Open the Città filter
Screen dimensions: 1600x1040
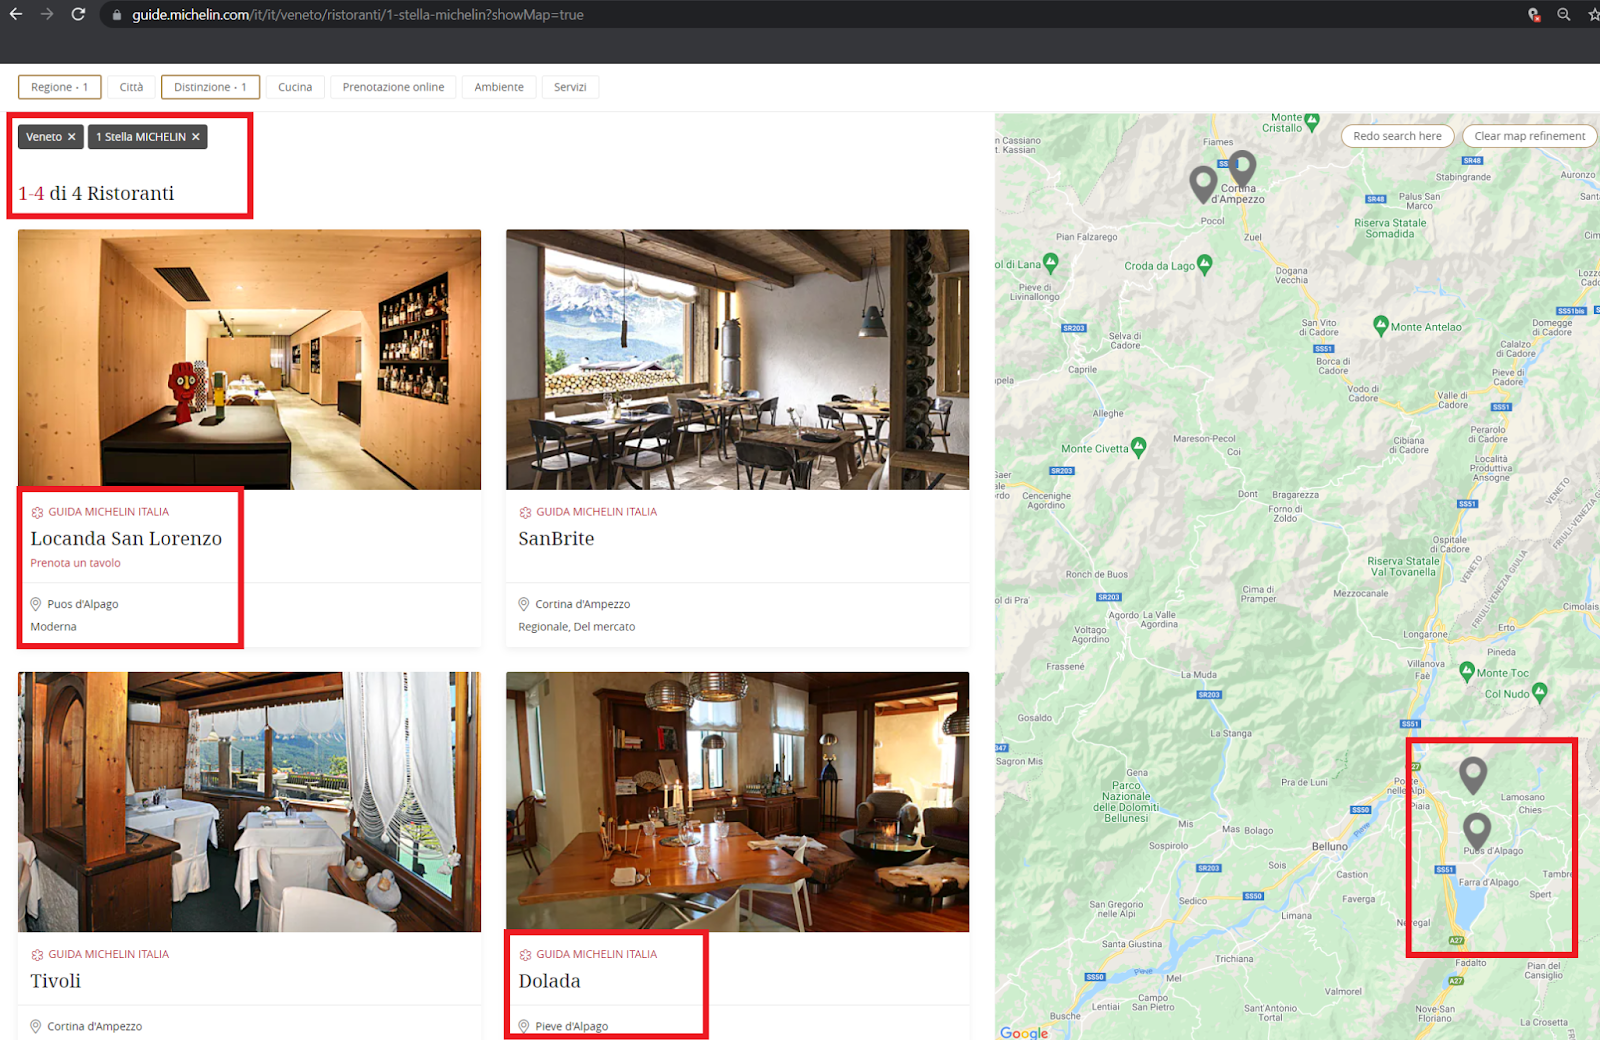point(131,87)
